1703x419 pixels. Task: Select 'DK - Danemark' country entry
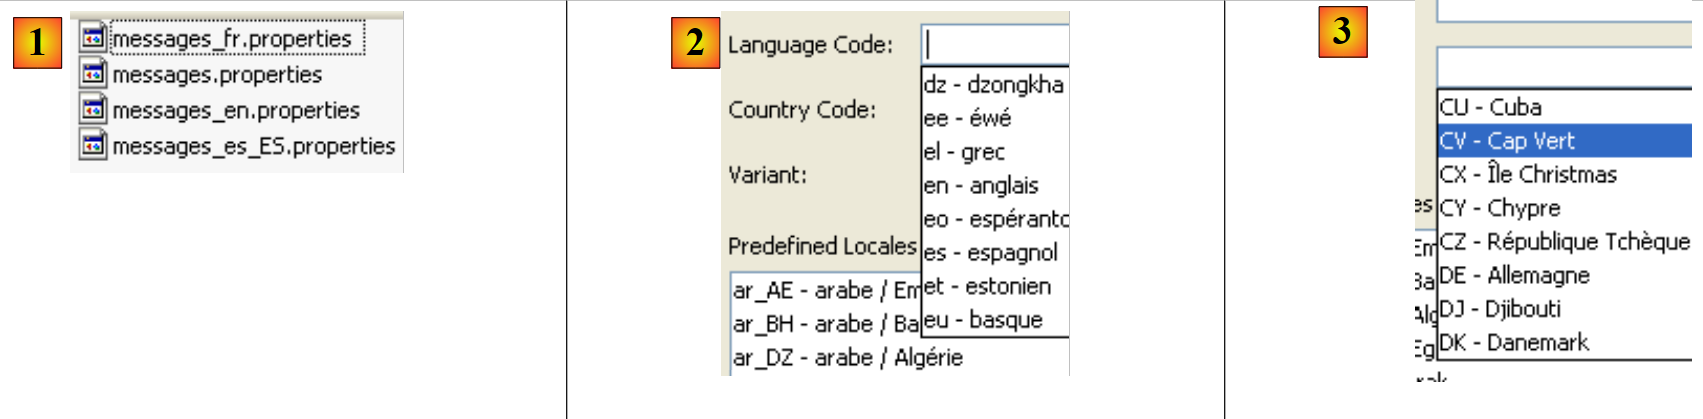point(1513,342)
